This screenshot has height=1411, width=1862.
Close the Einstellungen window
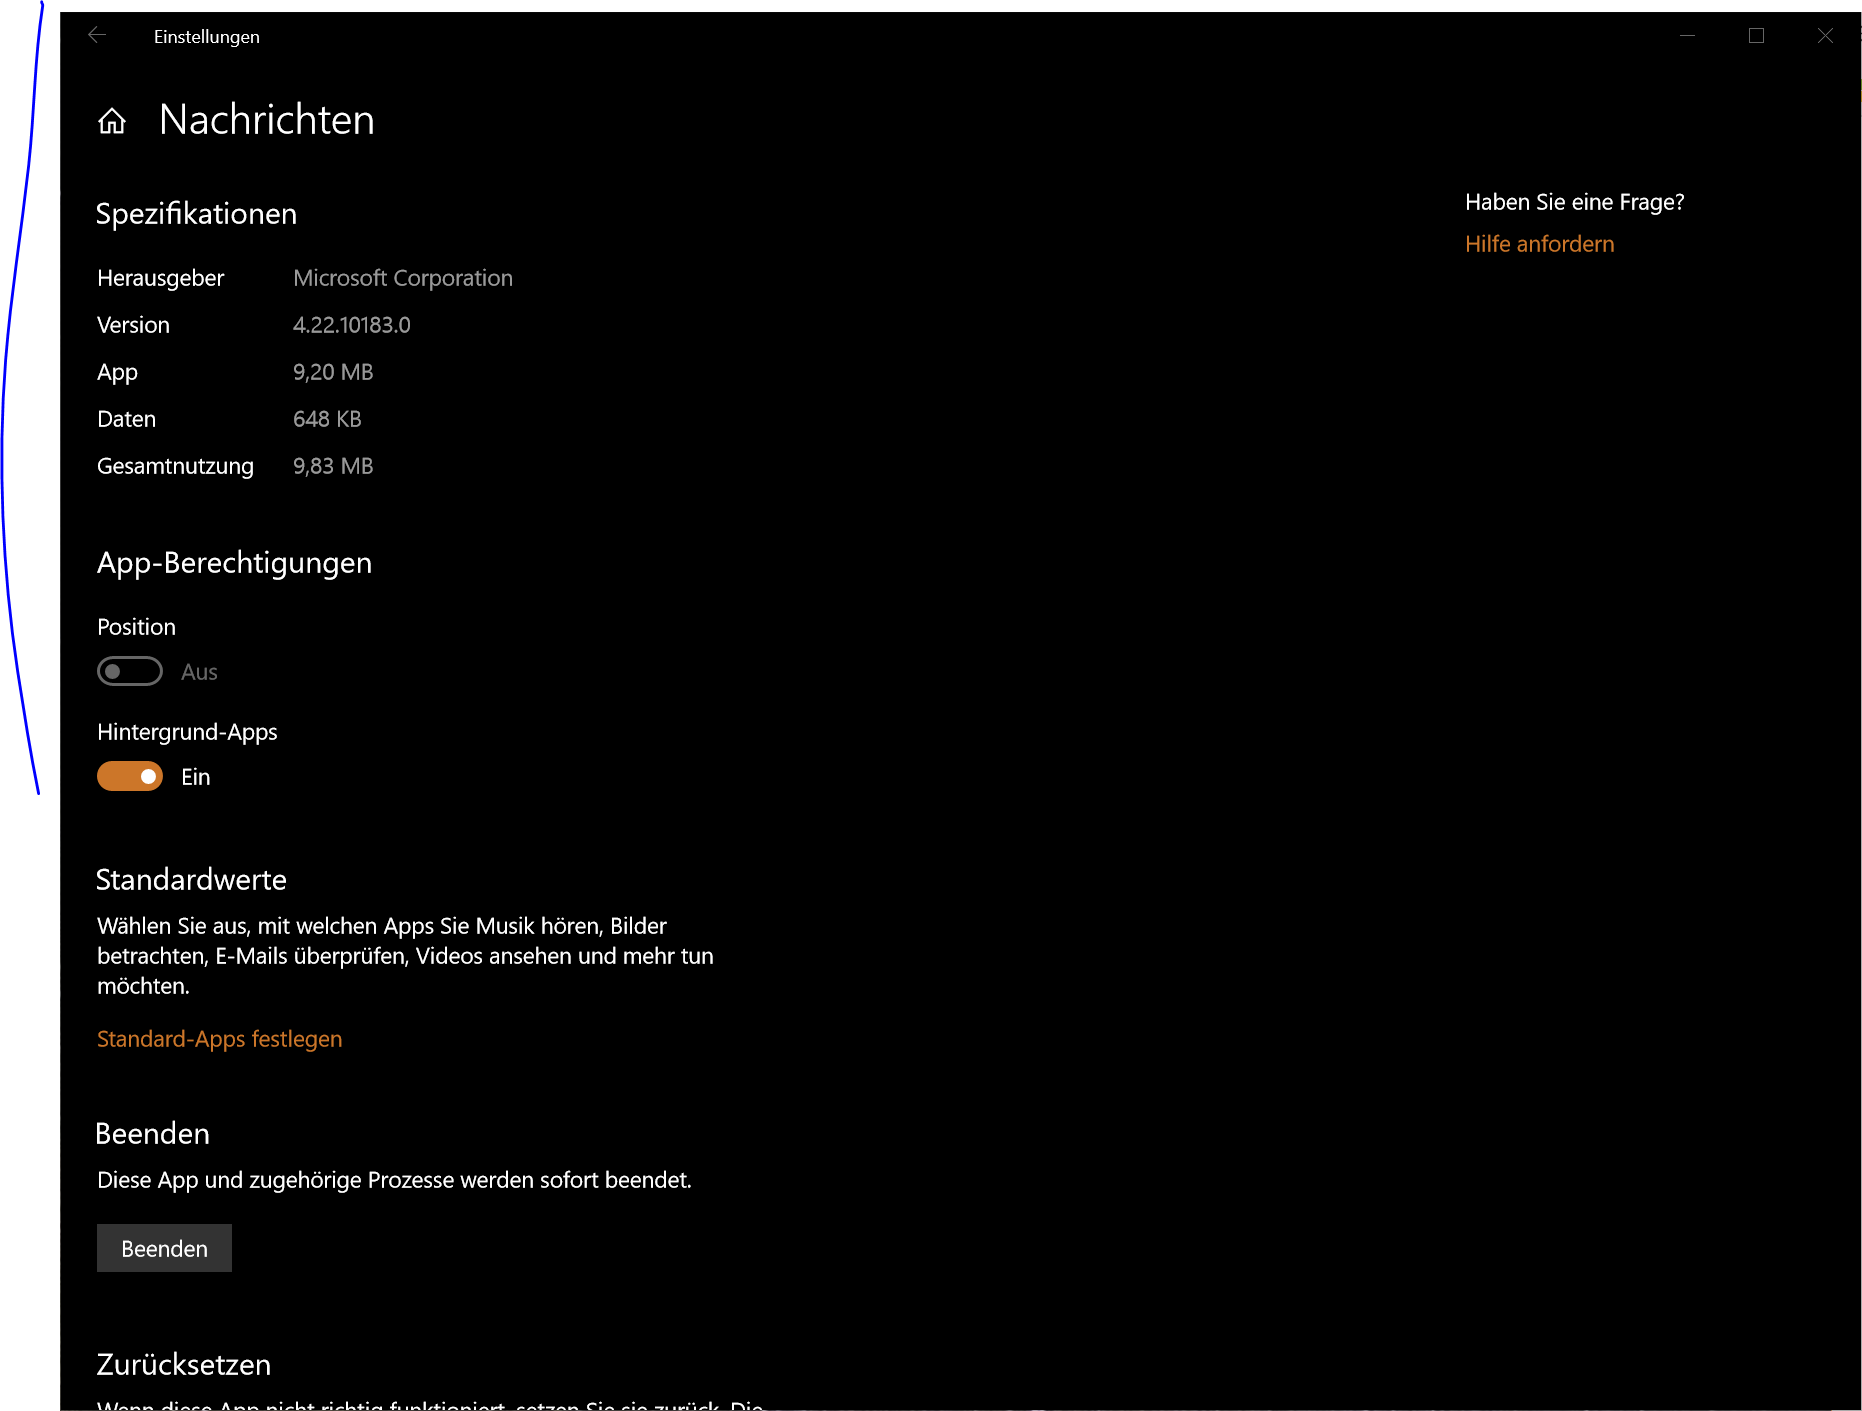[1825, 36]
